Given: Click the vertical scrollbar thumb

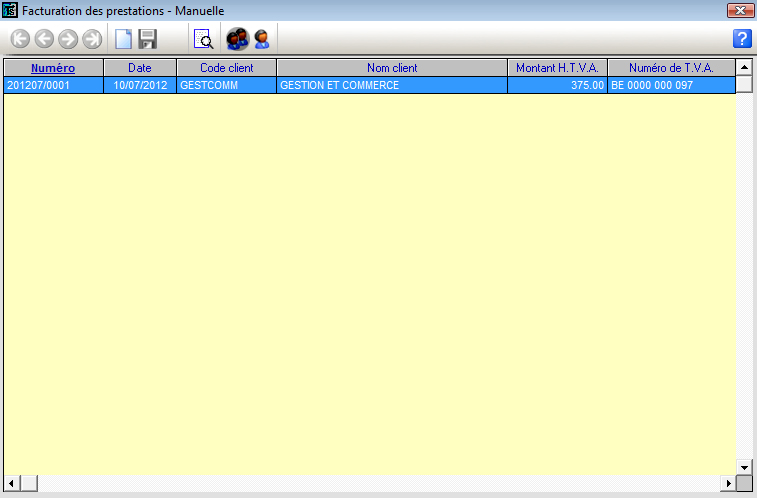Looking at the screenshot, I should click(x=744, y=84).
